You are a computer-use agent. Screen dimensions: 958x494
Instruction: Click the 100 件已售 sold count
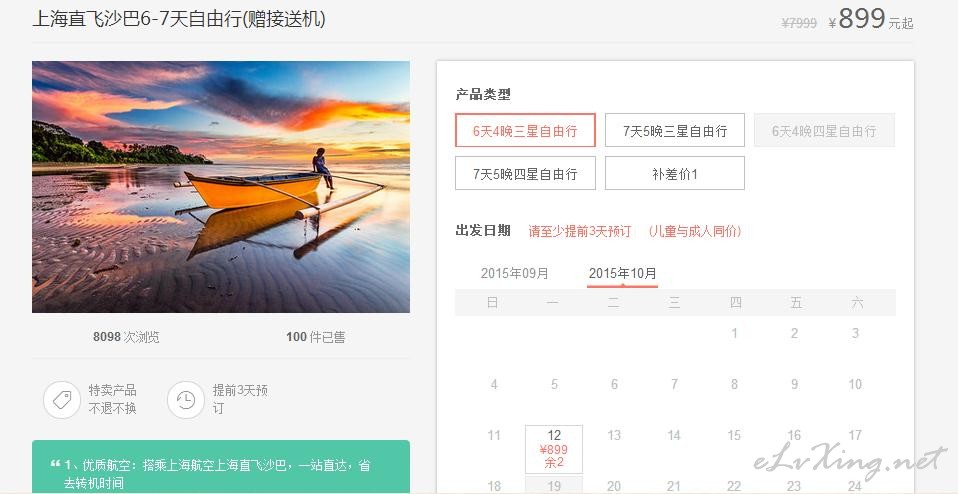point(315,337)
